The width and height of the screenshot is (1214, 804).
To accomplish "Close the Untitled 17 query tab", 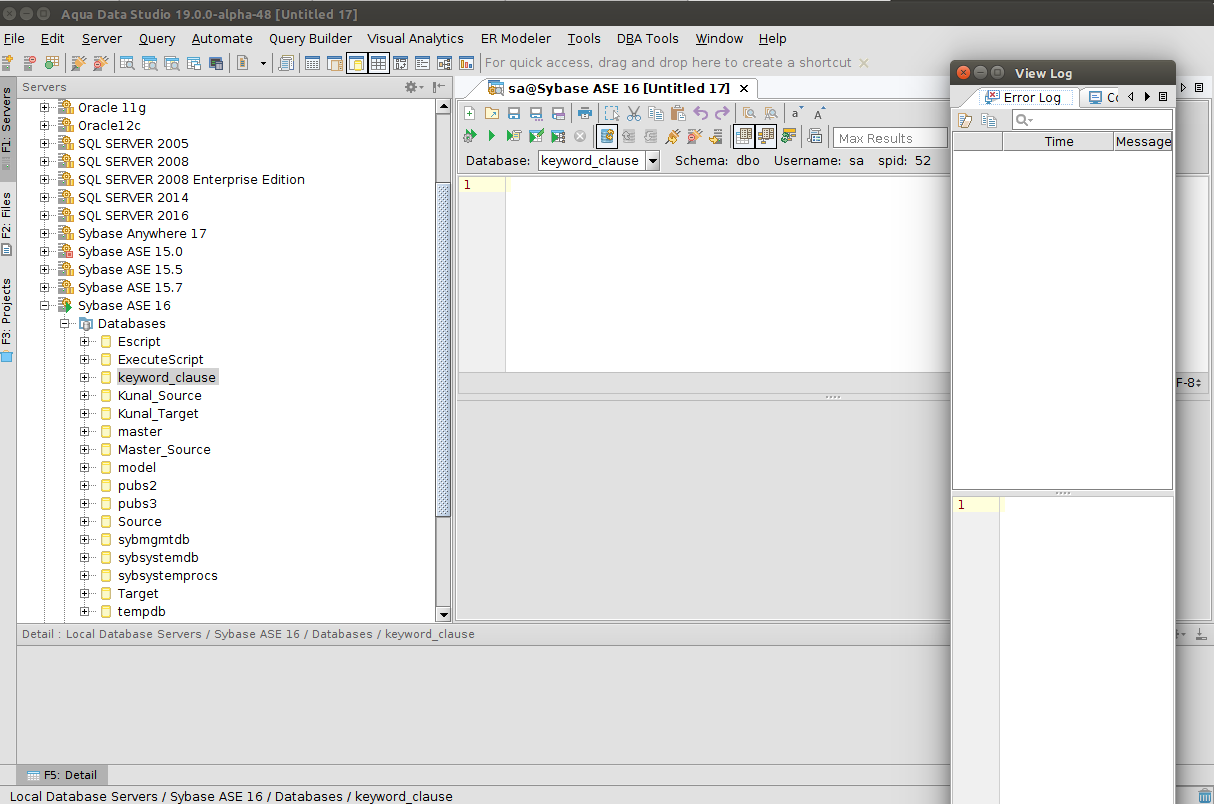I will point(744,88).
